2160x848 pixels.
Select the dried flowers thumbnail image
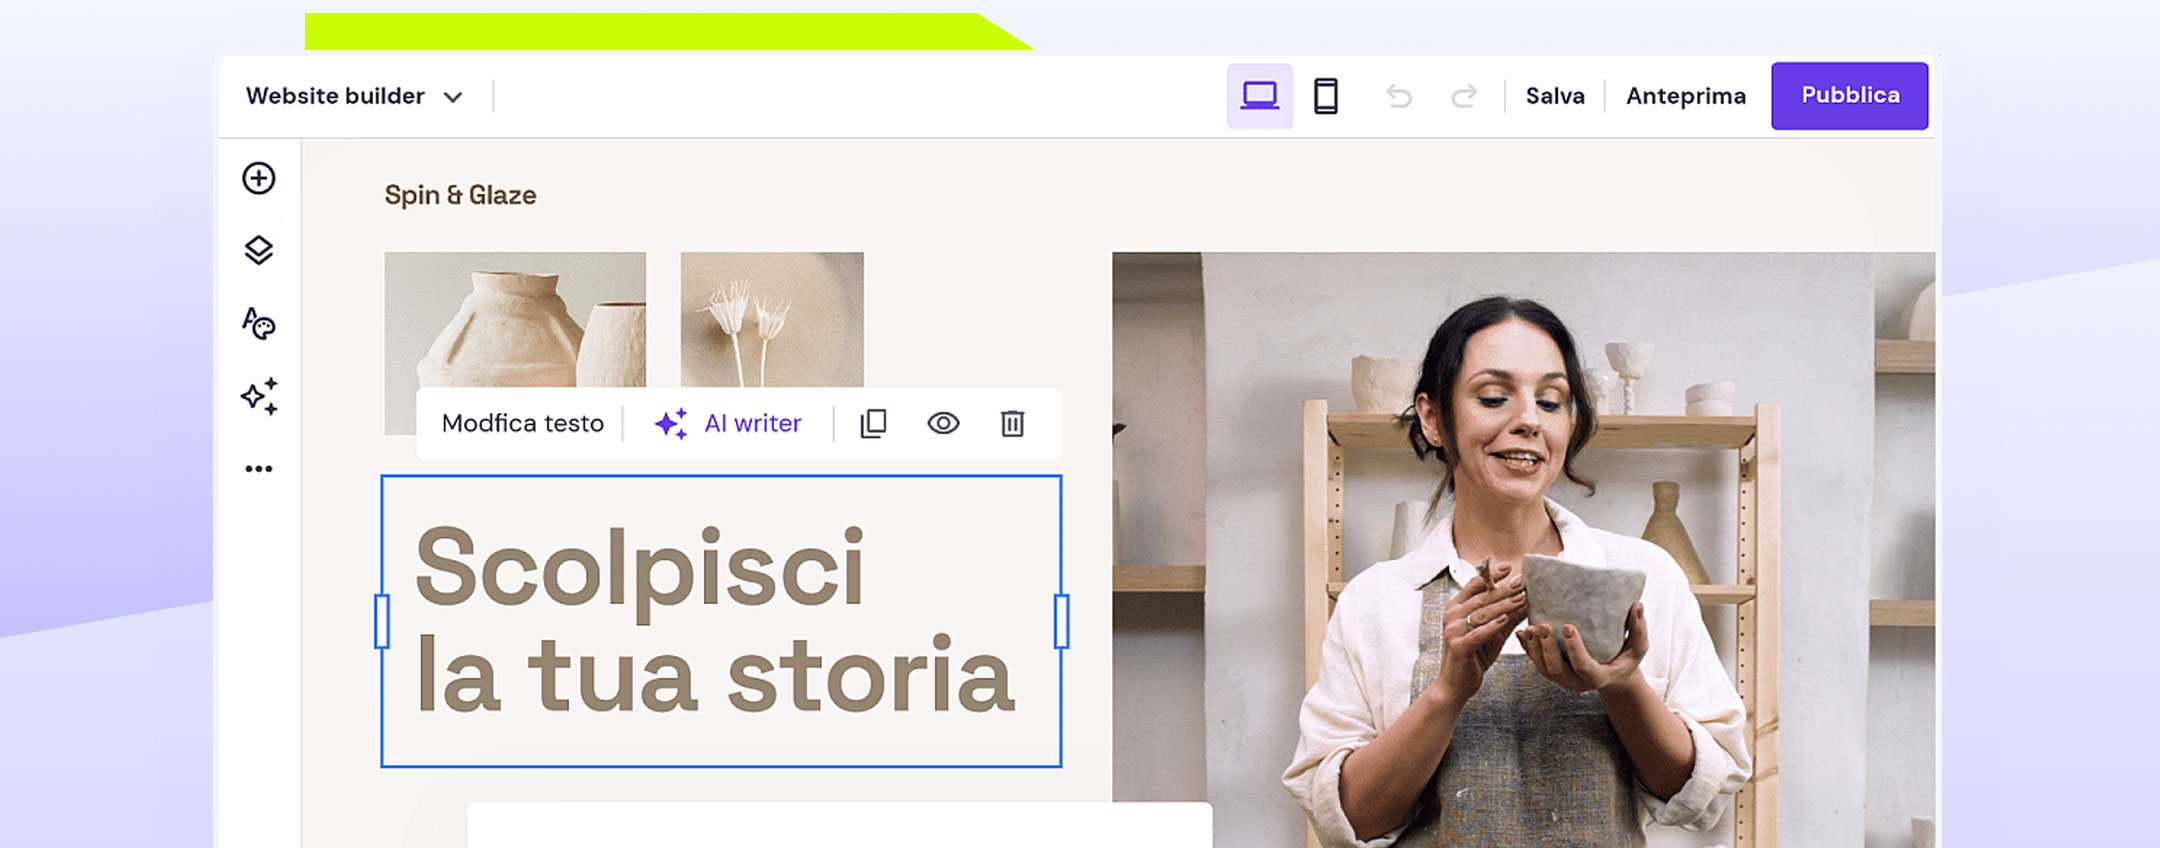(x=772, y=320)
